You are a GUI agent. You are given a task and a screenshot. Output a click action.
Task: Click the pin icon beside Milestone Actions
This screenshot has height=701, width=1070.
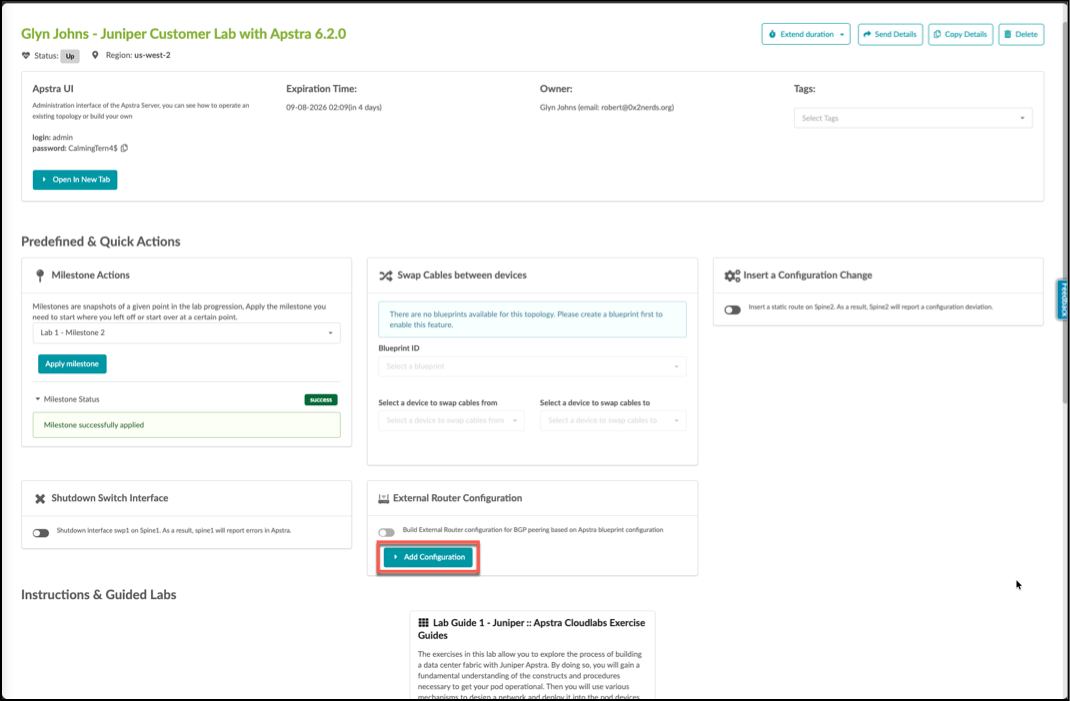click(x=40, y=275)
